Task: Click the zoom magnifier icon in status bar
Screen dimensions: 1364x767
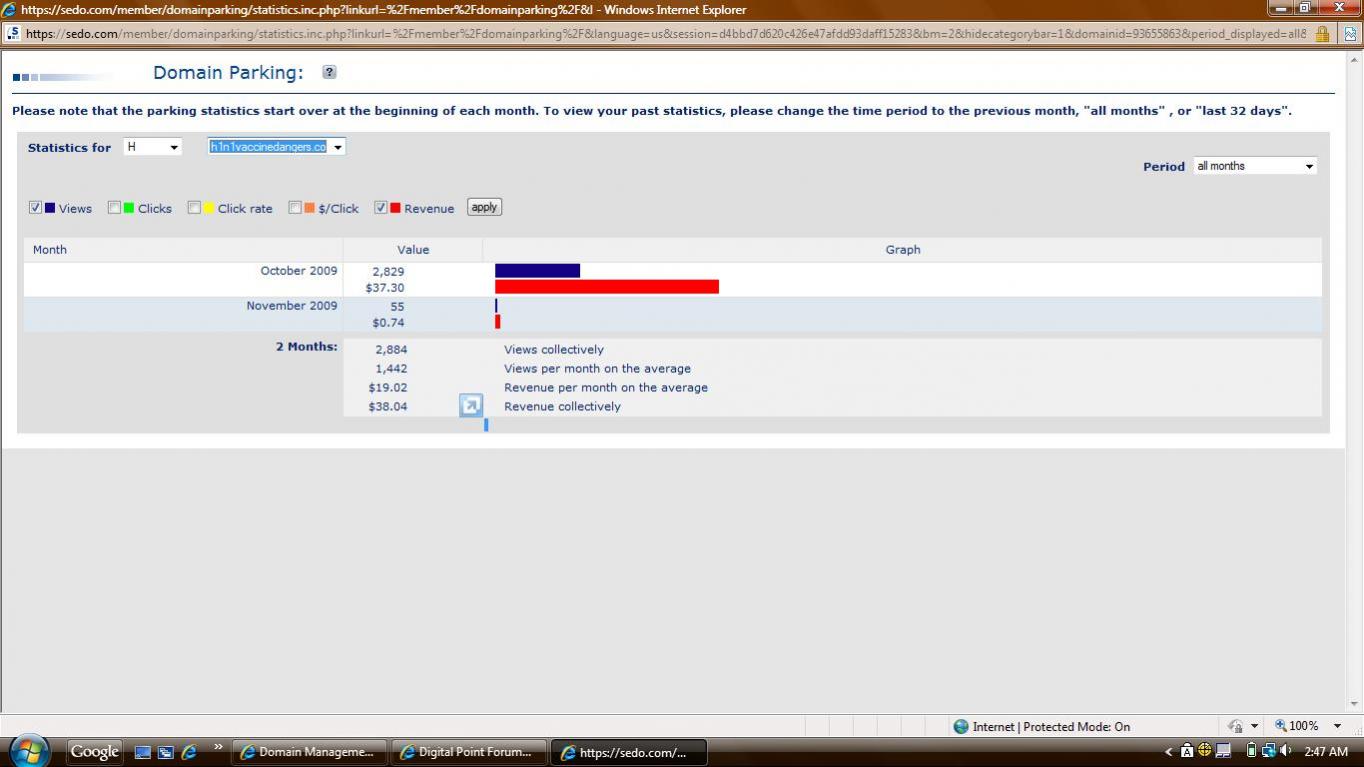Action: 1281,726
